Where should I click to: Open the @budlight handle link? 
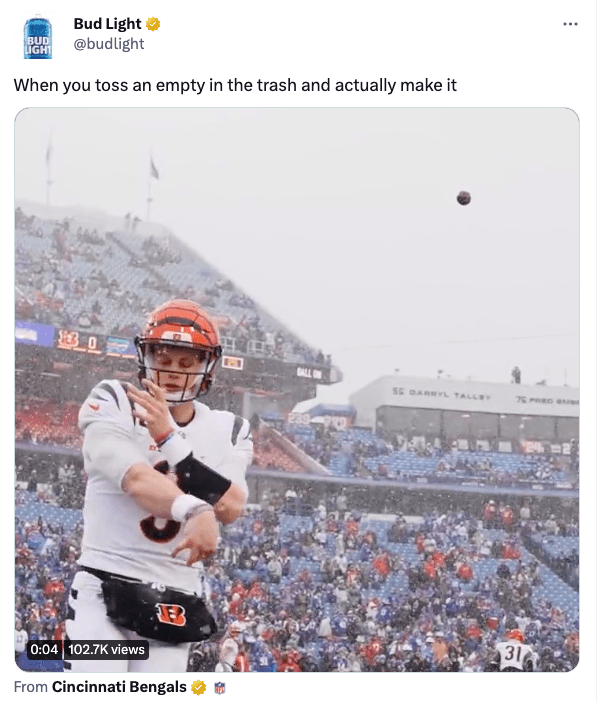(x=109, y=44)
